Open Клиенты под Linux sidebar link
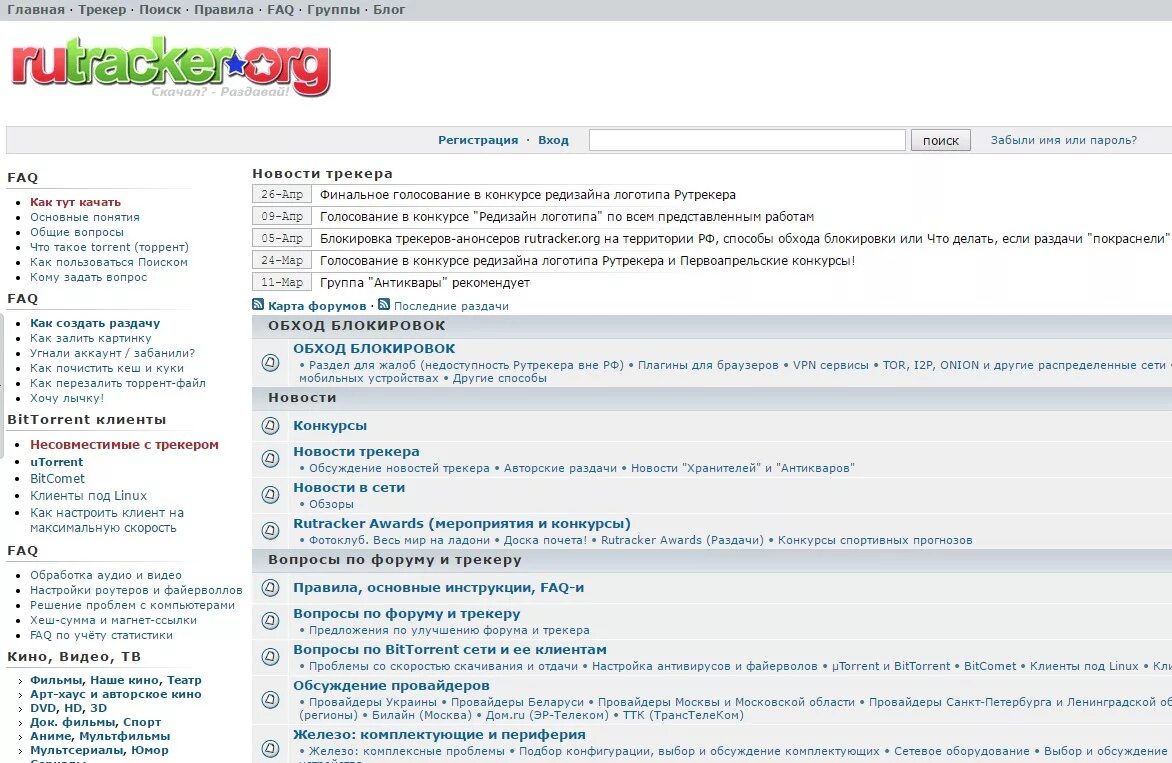The image size is (1172, 763). coord(88,495)
